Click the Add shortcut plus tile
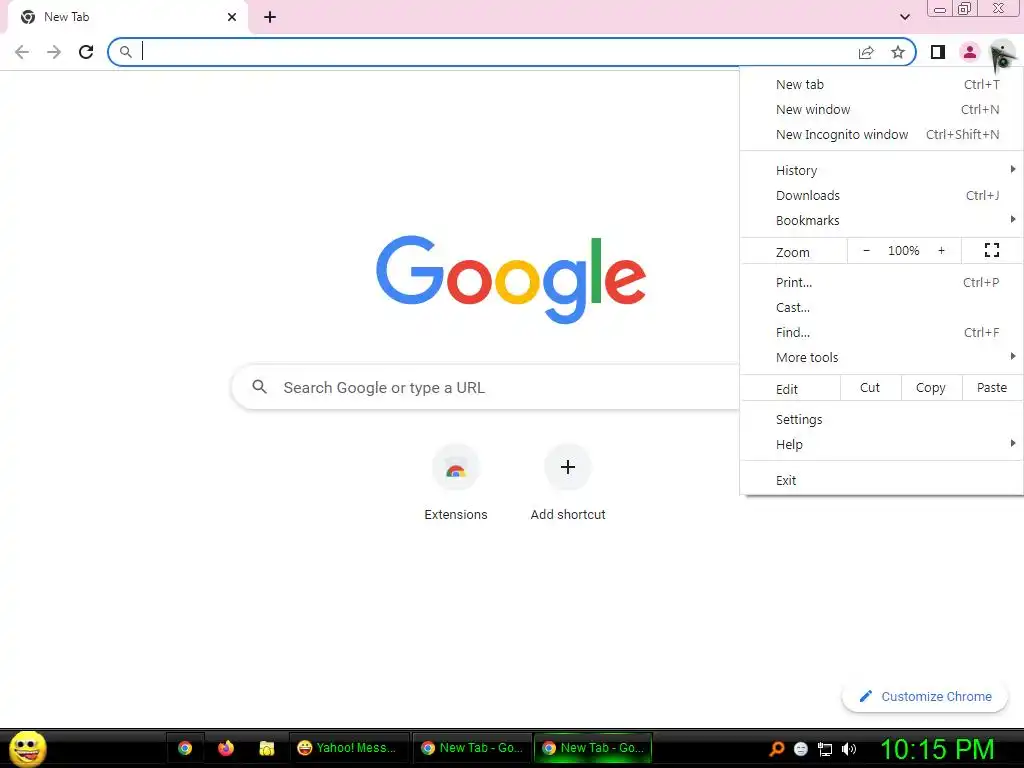 pos(568,483)
